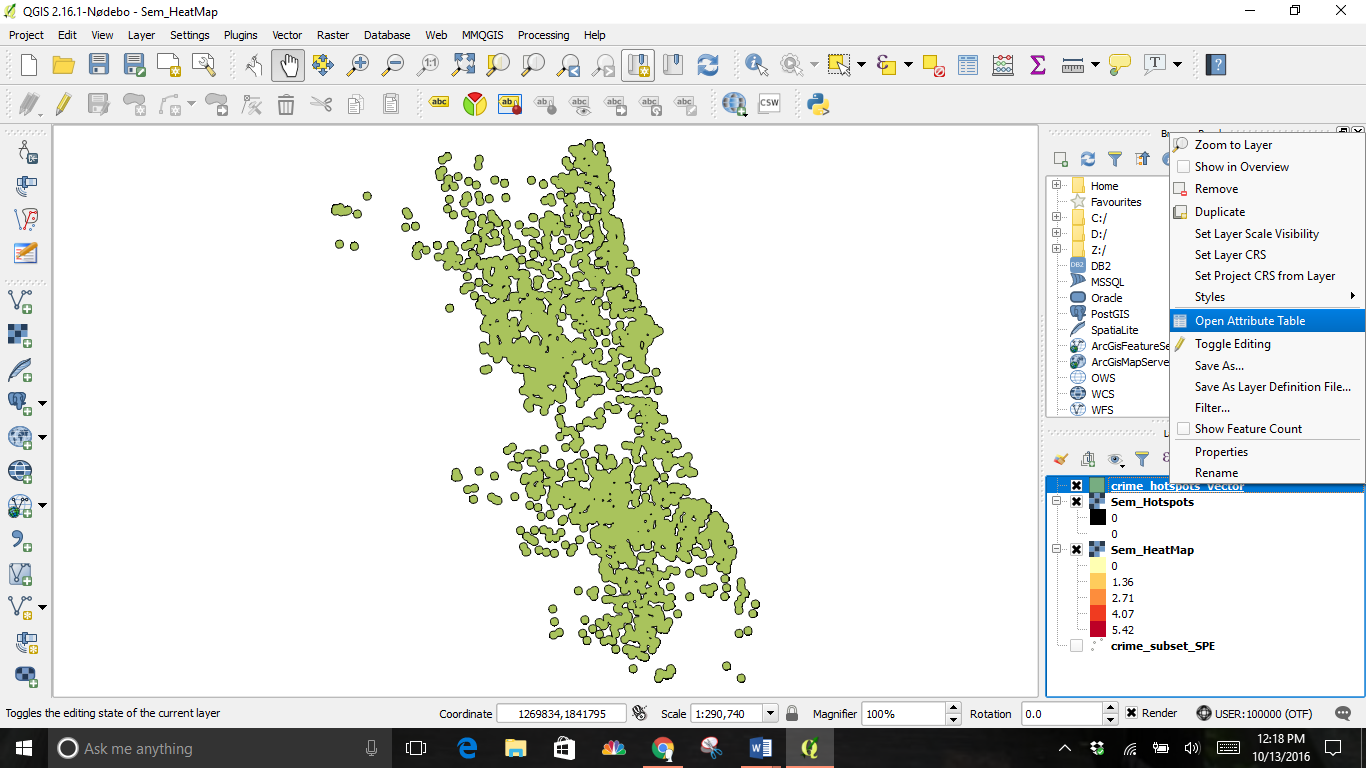The width and height of the screenshot is (1366, 768).
Task: Choose Open Attribute Table from context menu
Action: pyautogui.click(x=1250, y=321)
